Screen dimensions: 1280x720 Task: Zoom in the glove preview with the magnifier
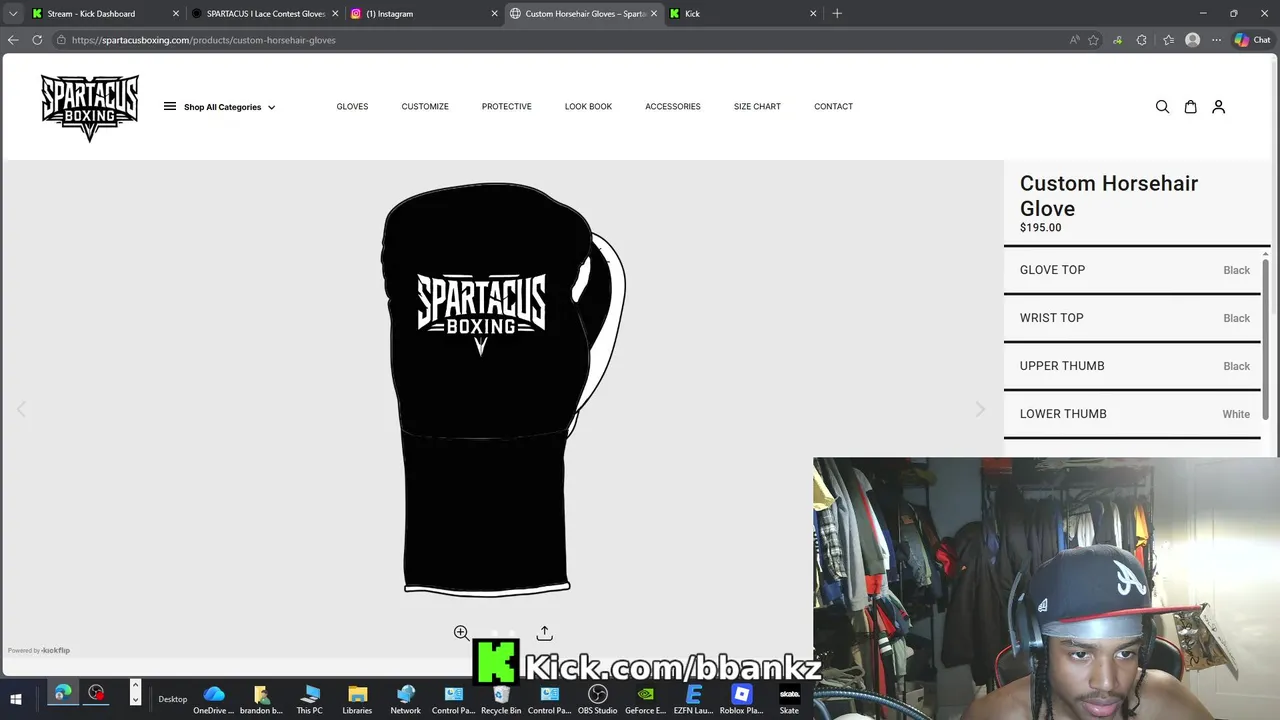(461, 633)
